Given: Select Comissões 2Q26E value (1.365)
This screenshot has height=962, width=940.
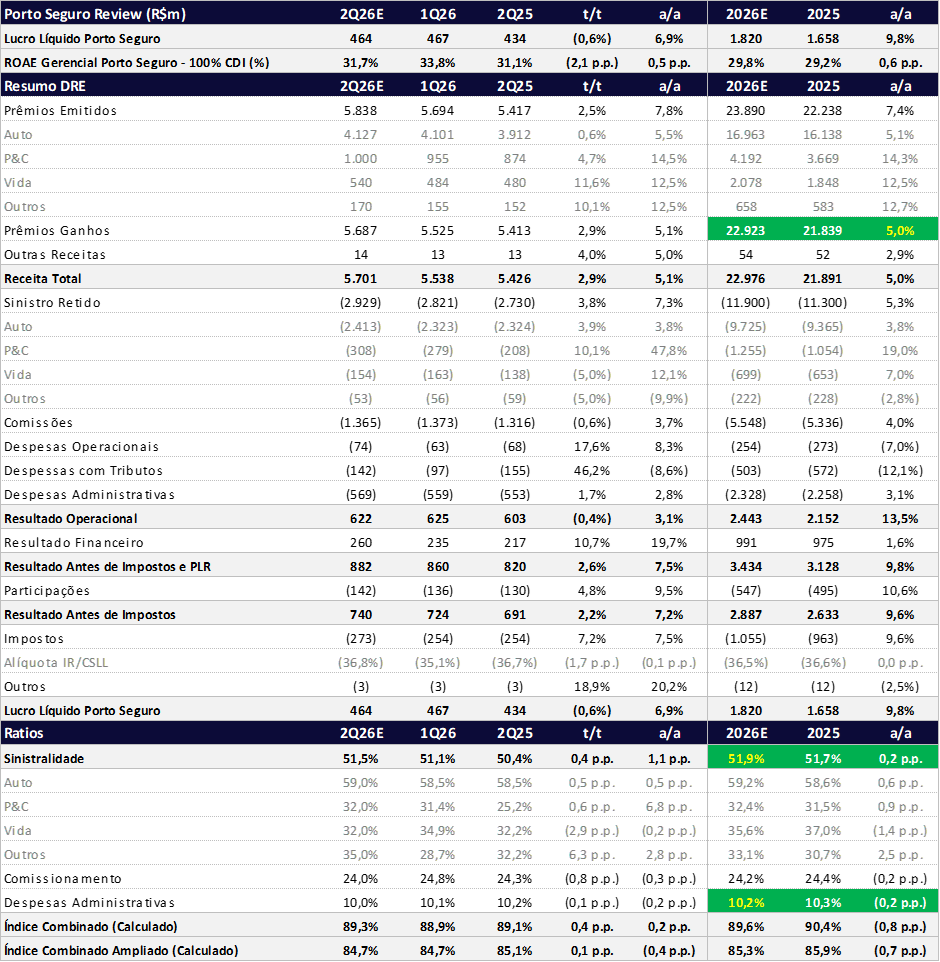Looking at the screenshot, I should pyautogui.click(x=361, y=423).
